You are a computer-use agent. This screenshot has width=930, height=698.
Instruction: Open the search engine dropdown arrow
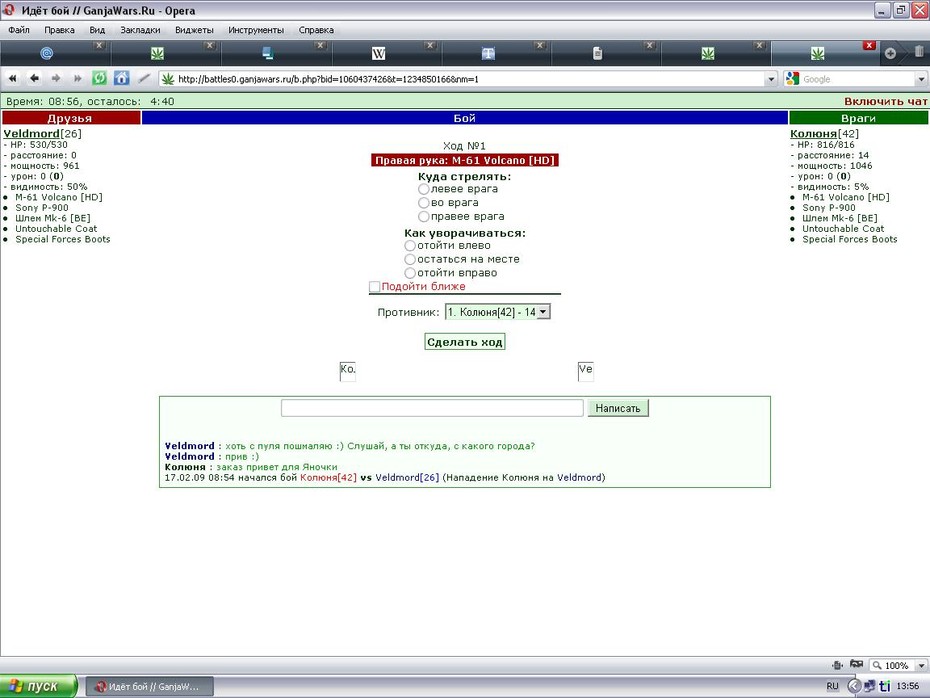(921, 79)
